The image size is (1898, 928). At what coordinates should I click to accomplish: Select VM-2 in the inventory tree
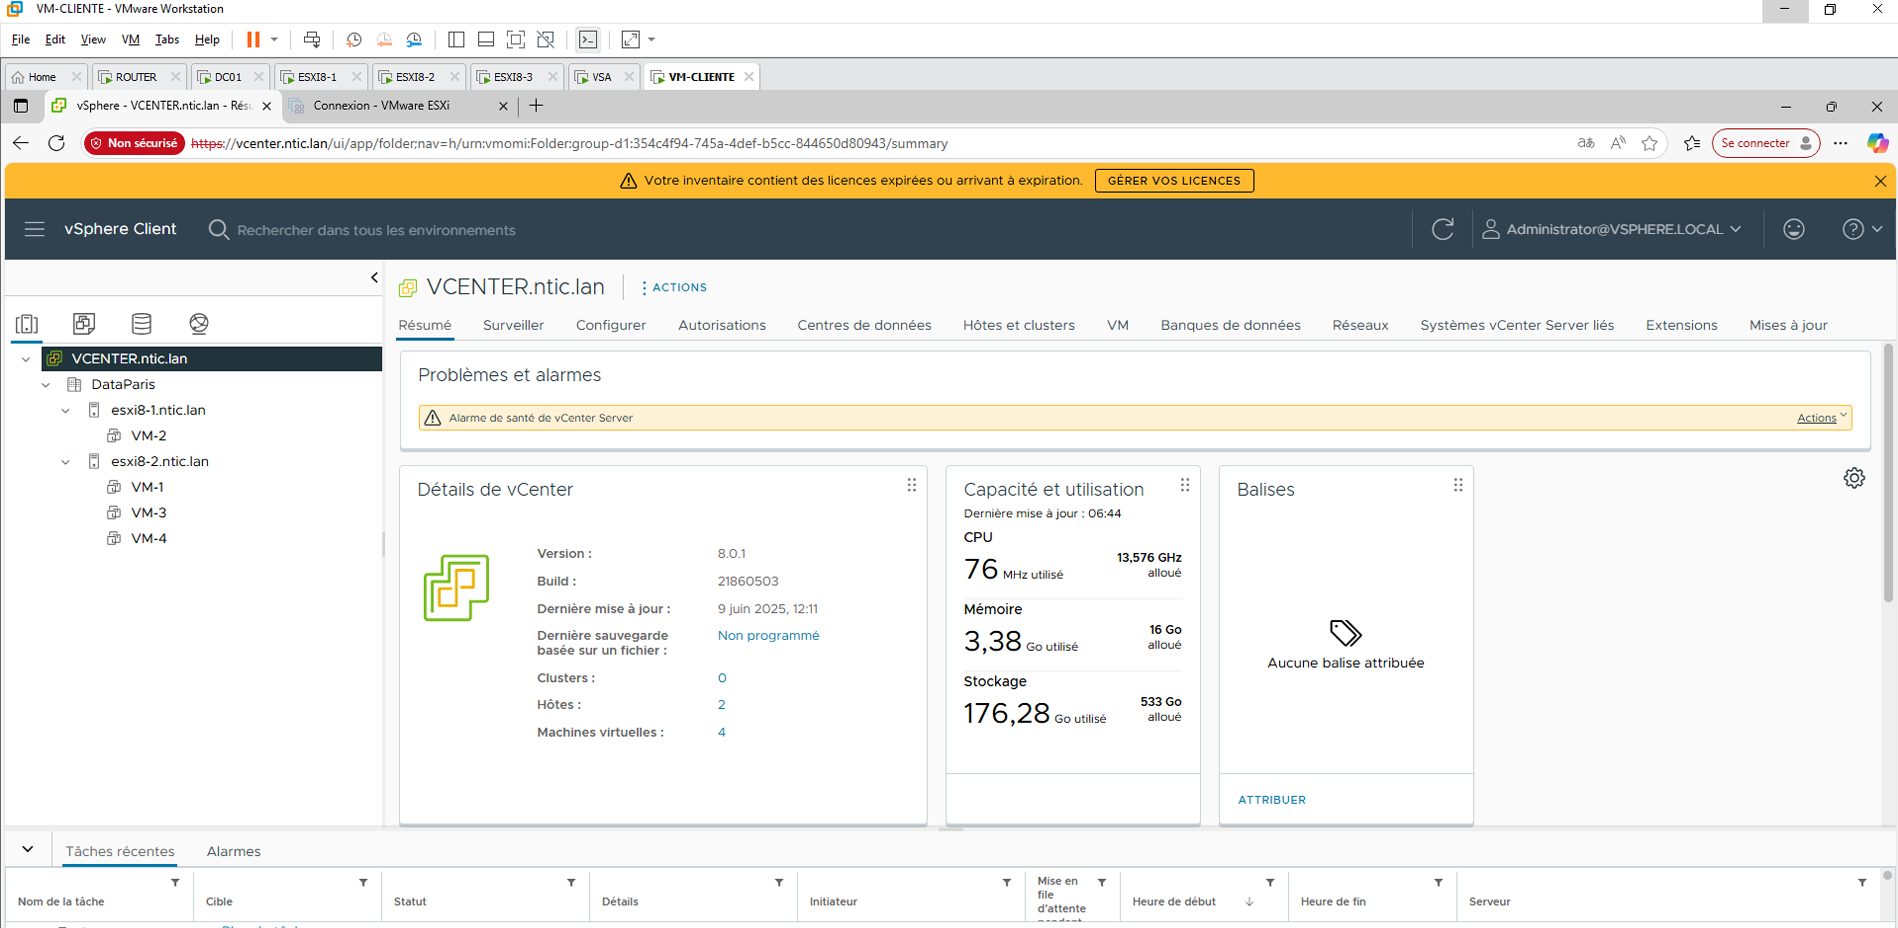[148, 435]
